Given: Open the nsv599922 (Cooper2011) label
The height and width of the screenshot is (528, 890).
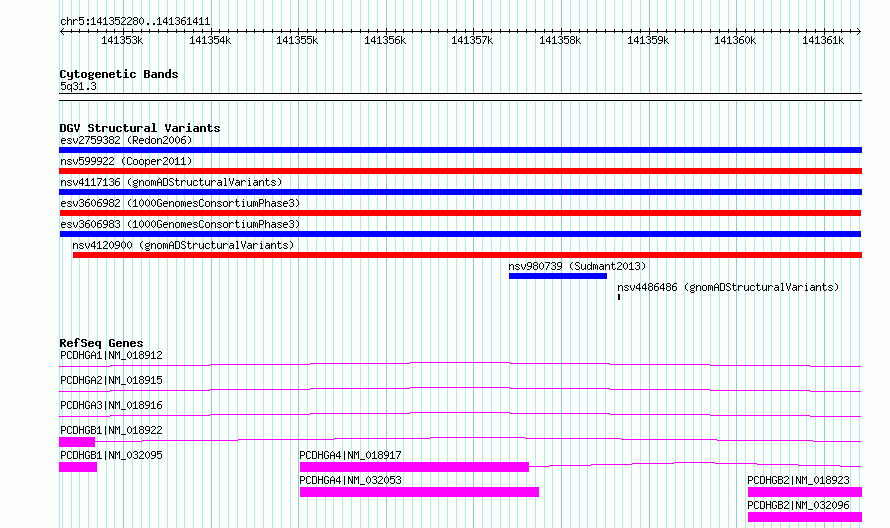Looking at the screenshot, I should click(126, 161).
